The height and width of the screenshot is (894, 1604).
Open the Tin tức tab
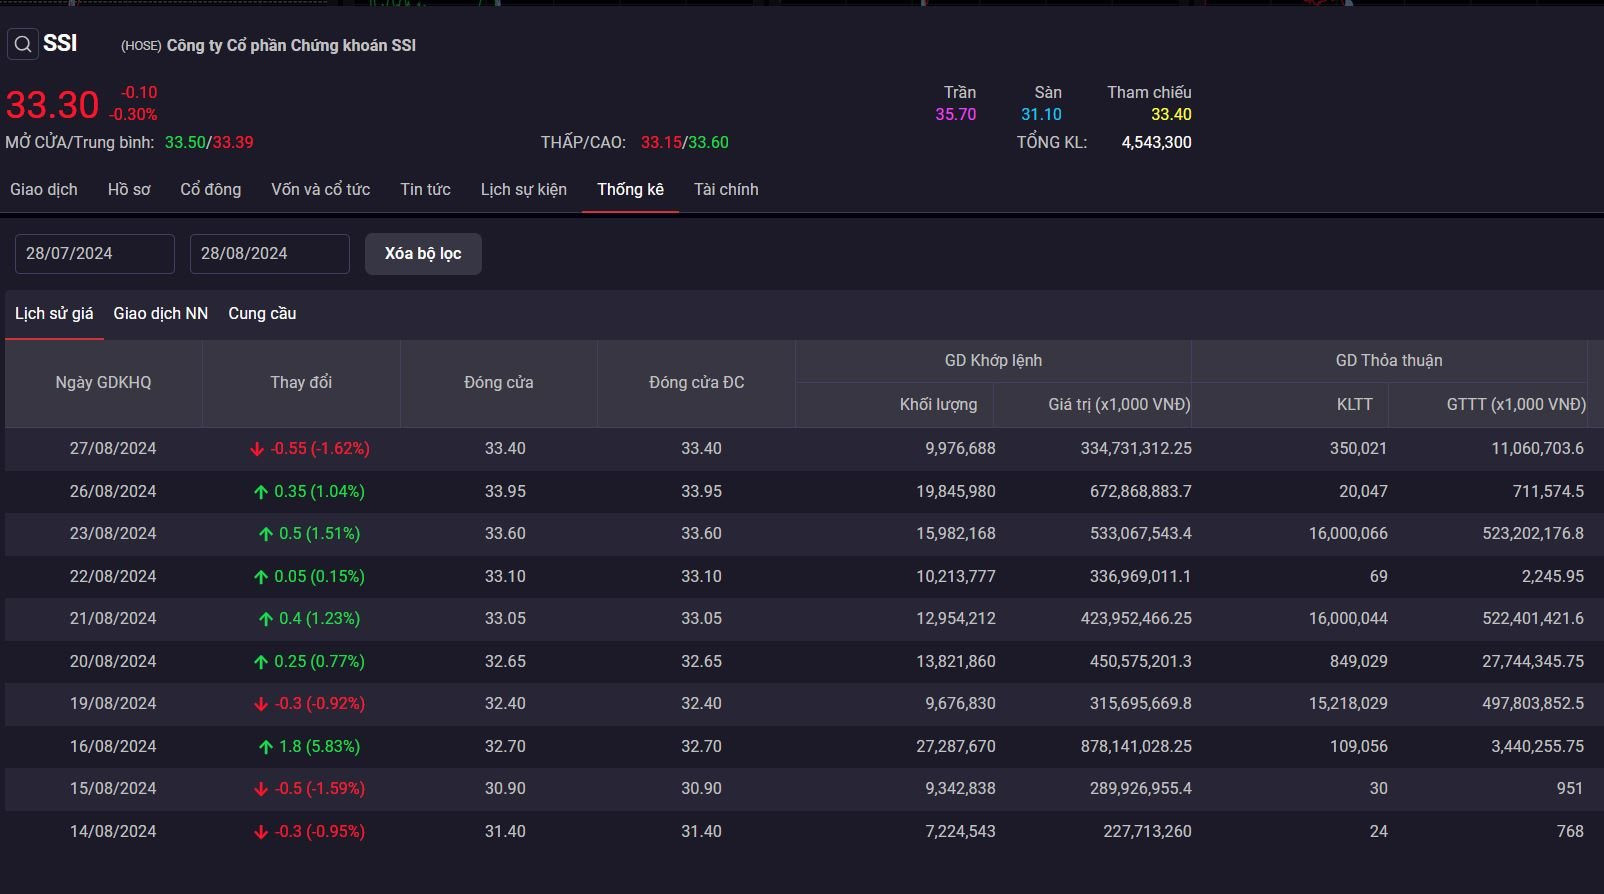tap(425, 189)
